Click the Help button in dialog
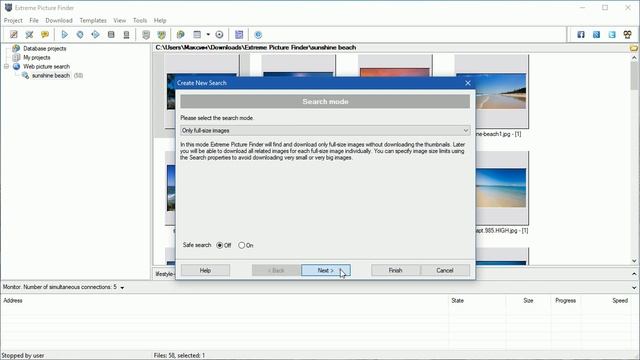The image size is (640, 360). pyautogui.click(x=205, y=270)
